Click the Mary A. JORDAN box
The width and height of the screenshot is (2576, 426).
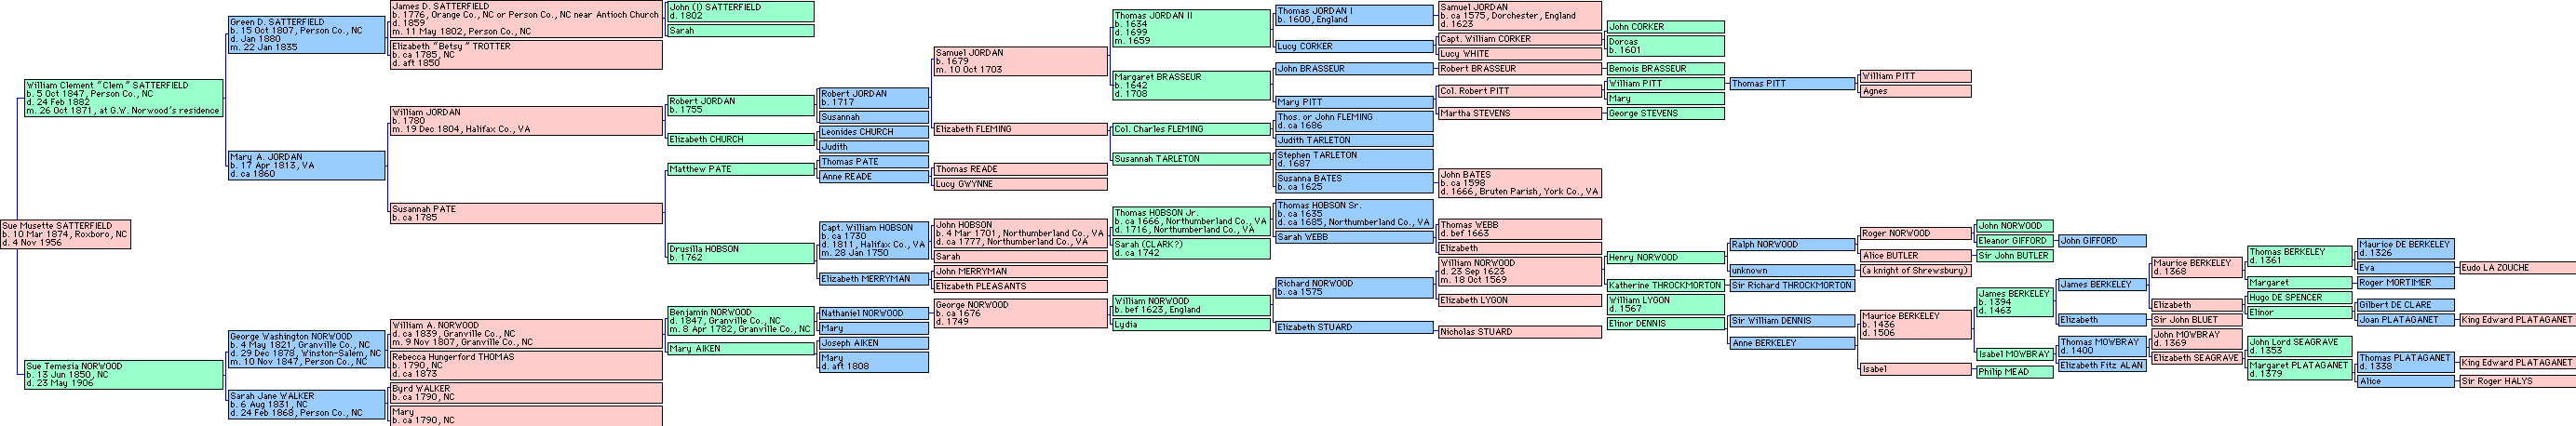pos(306,165)
